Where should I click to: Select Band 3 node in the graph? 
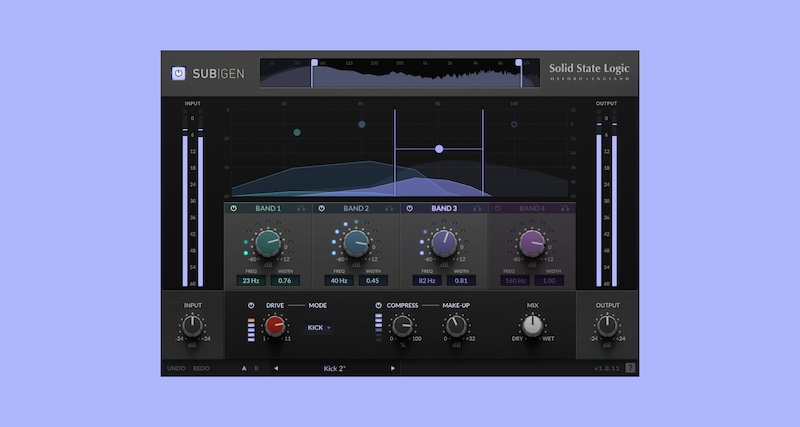[439, 149]
